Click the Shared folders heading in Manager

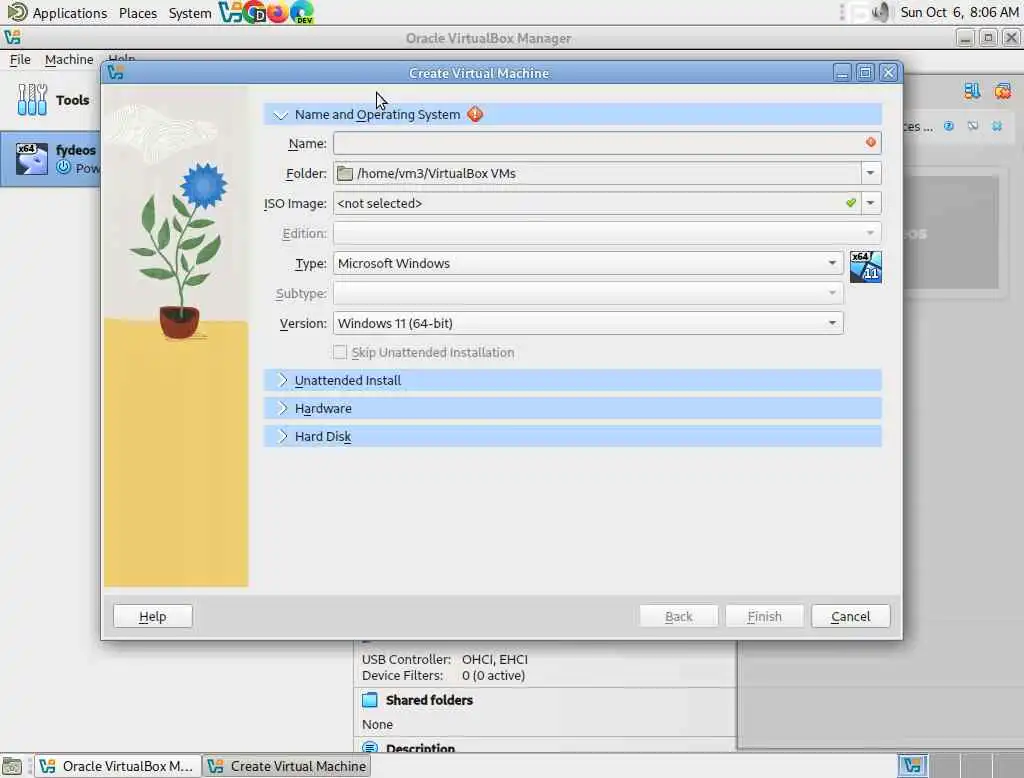point(429,700)
